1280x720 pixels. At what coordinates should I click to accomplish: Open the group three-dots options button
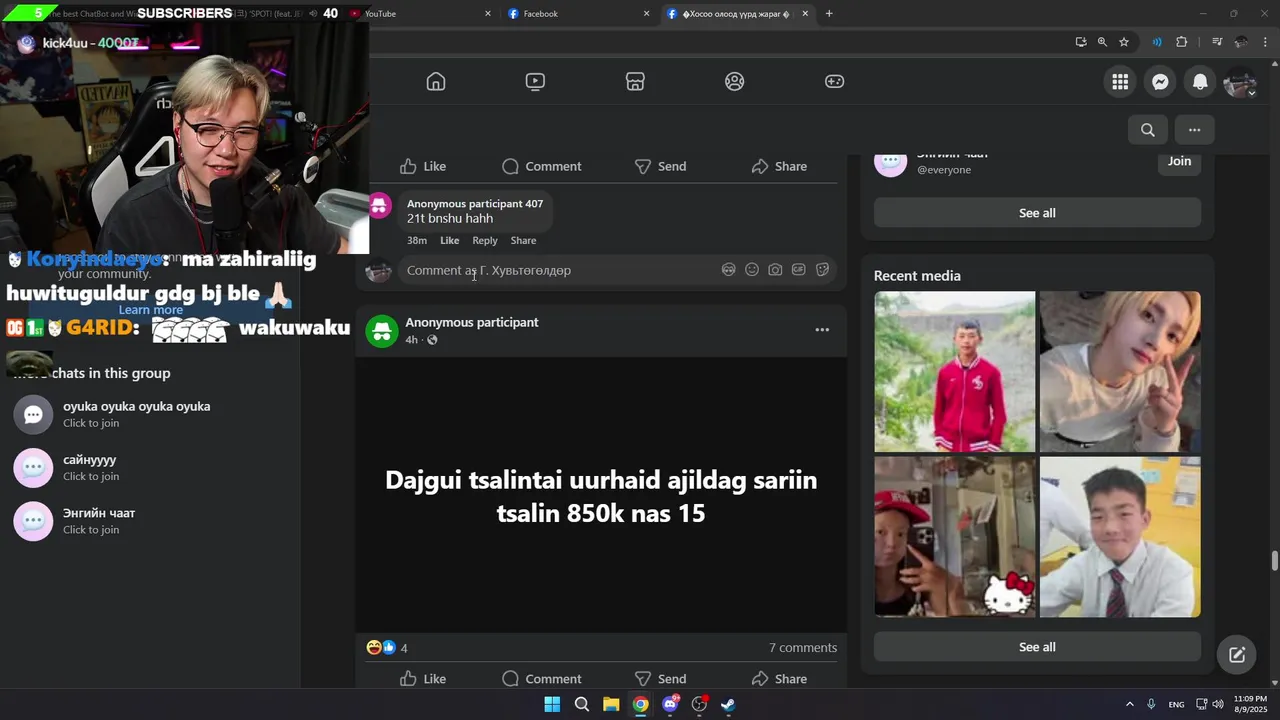click(1194, 129)
